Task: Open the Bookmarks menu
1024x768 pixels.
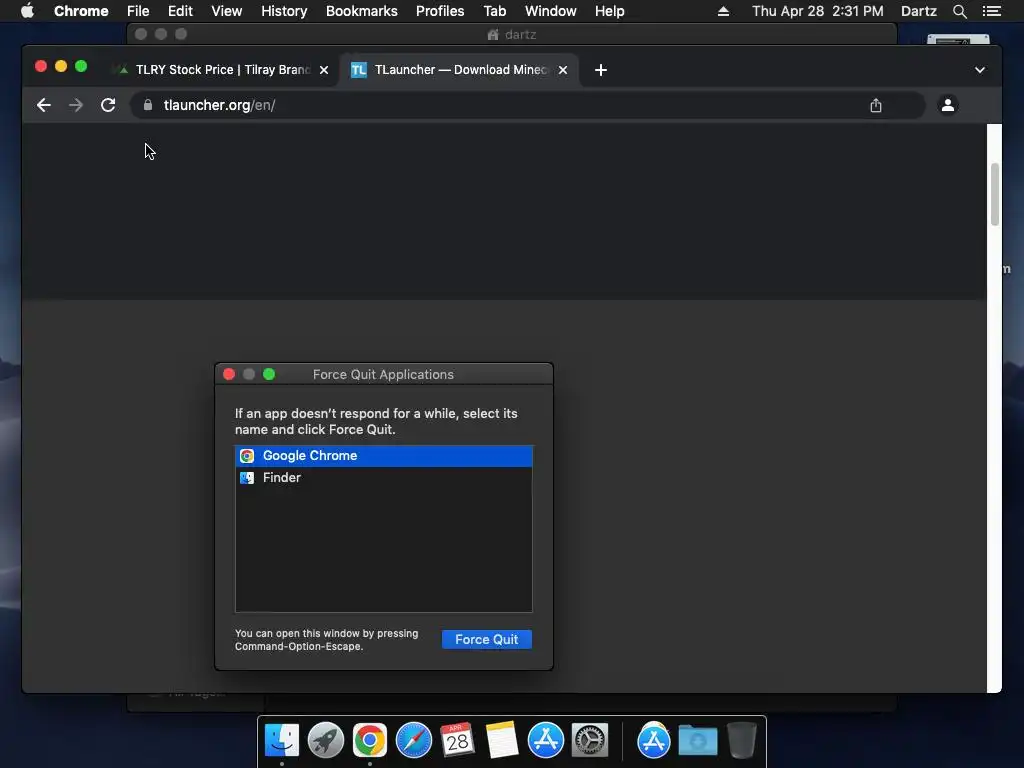Action: [362, 11]
